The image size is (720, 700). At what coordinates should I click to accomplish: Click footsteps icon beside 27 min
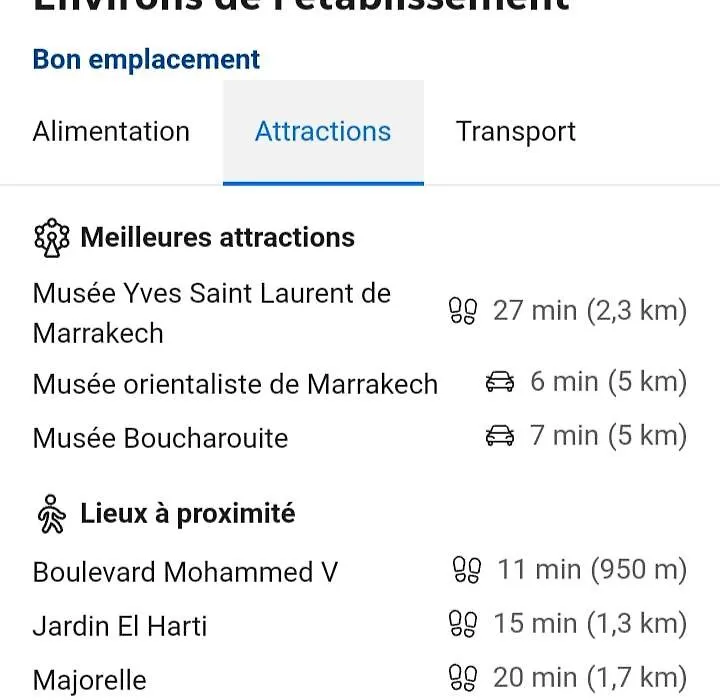(x=462, y=311)
